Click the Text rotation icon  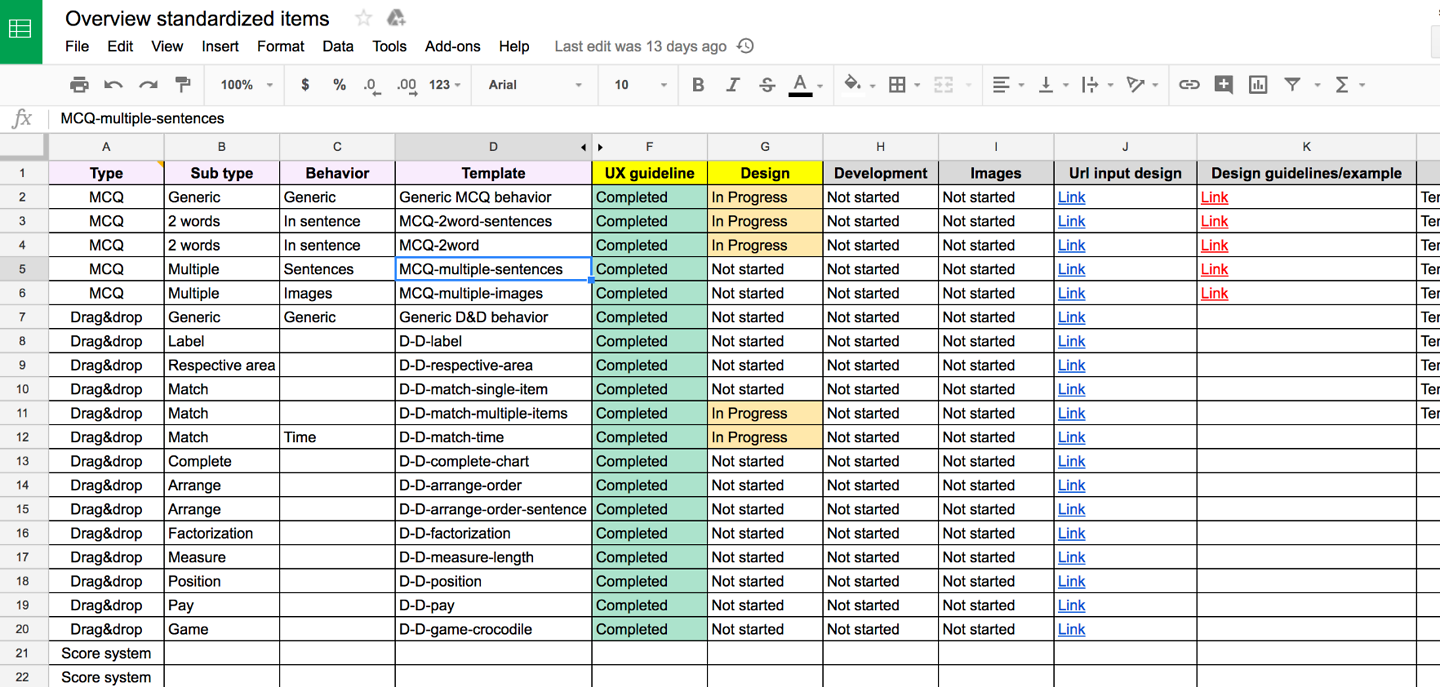click(x=1135, y=85)
